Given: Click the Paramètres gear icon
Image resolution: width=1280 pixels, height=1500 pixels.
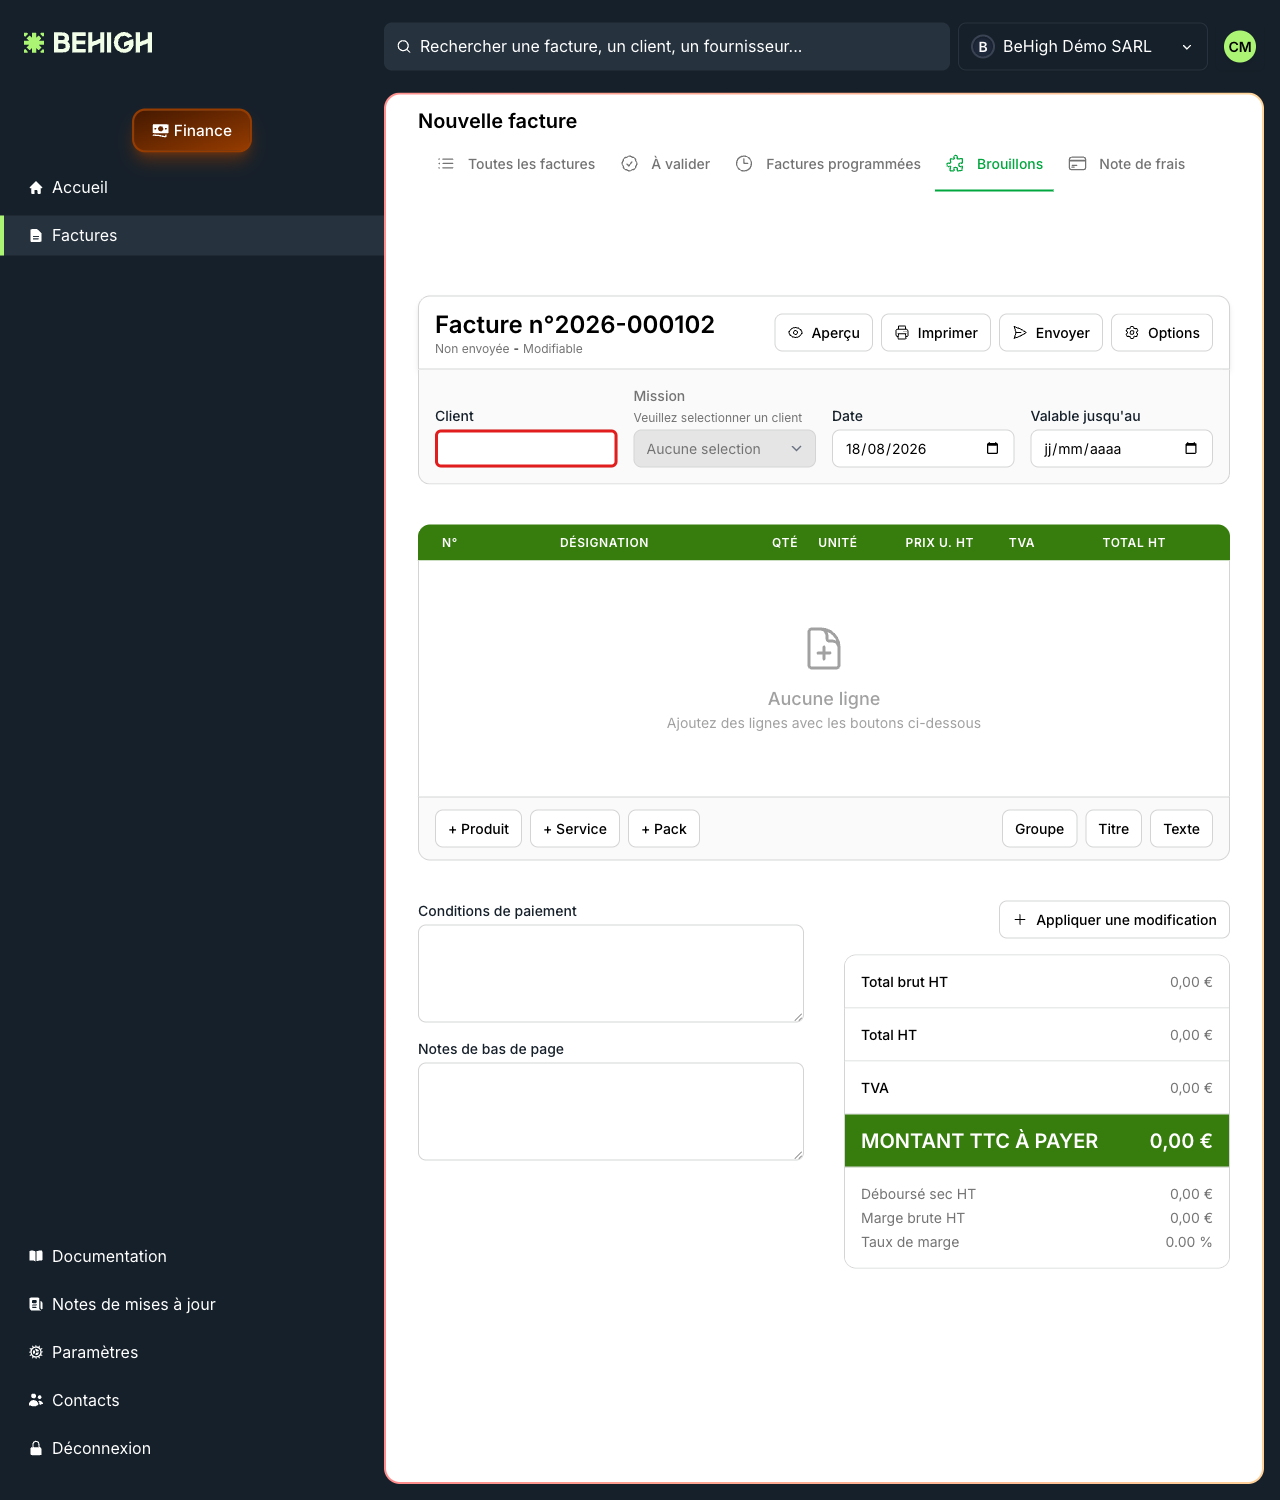Looking at the screenshot, I should click(36, 1352).
